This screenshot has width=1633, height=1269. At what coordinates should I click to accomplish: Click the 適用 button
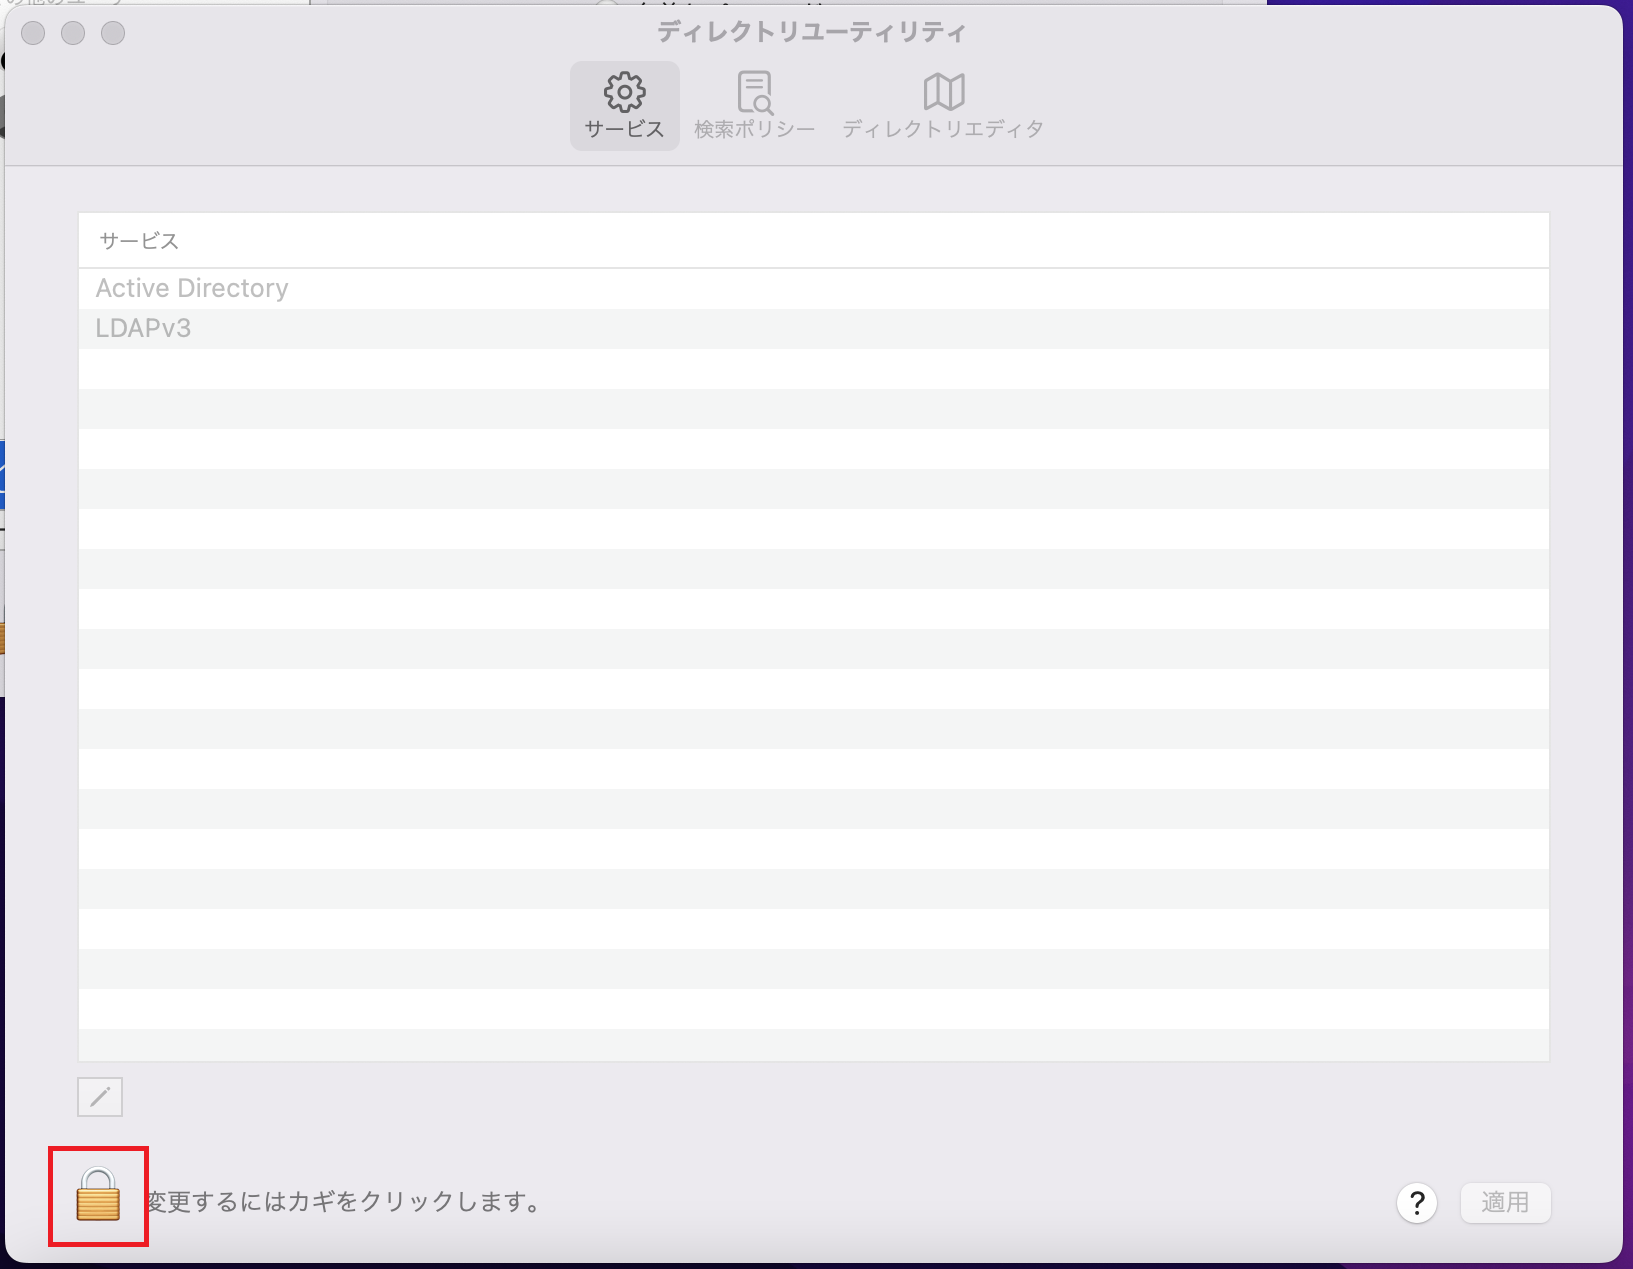point(1505,1202)
